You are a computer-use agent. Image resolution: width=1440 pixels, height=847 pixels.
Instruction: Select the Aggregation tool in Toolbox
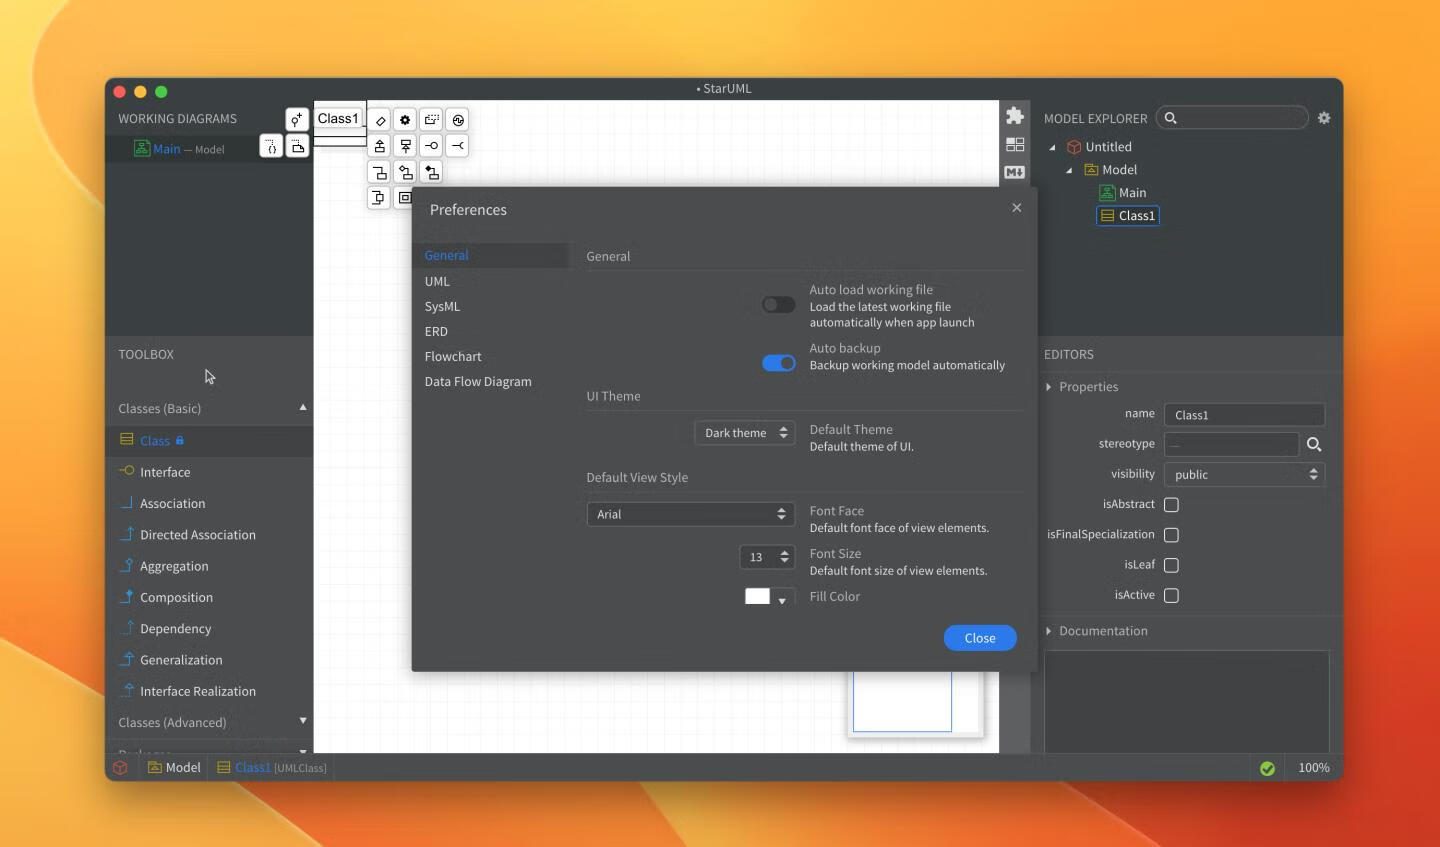174,566
